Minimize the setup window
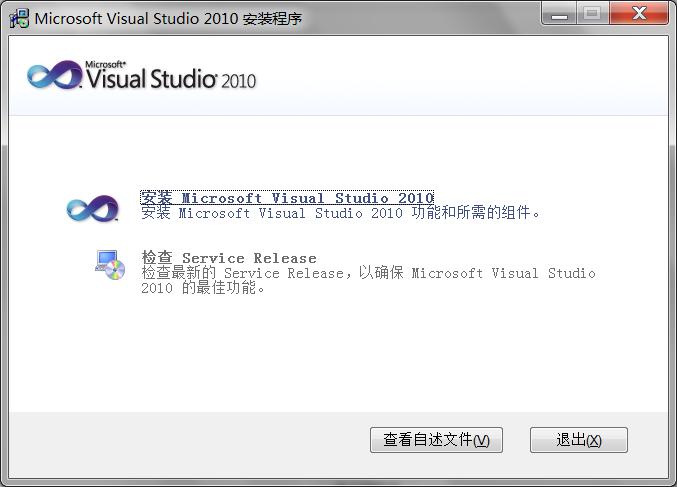The width and height of the screenshot is (677, 487). (559, 14)
